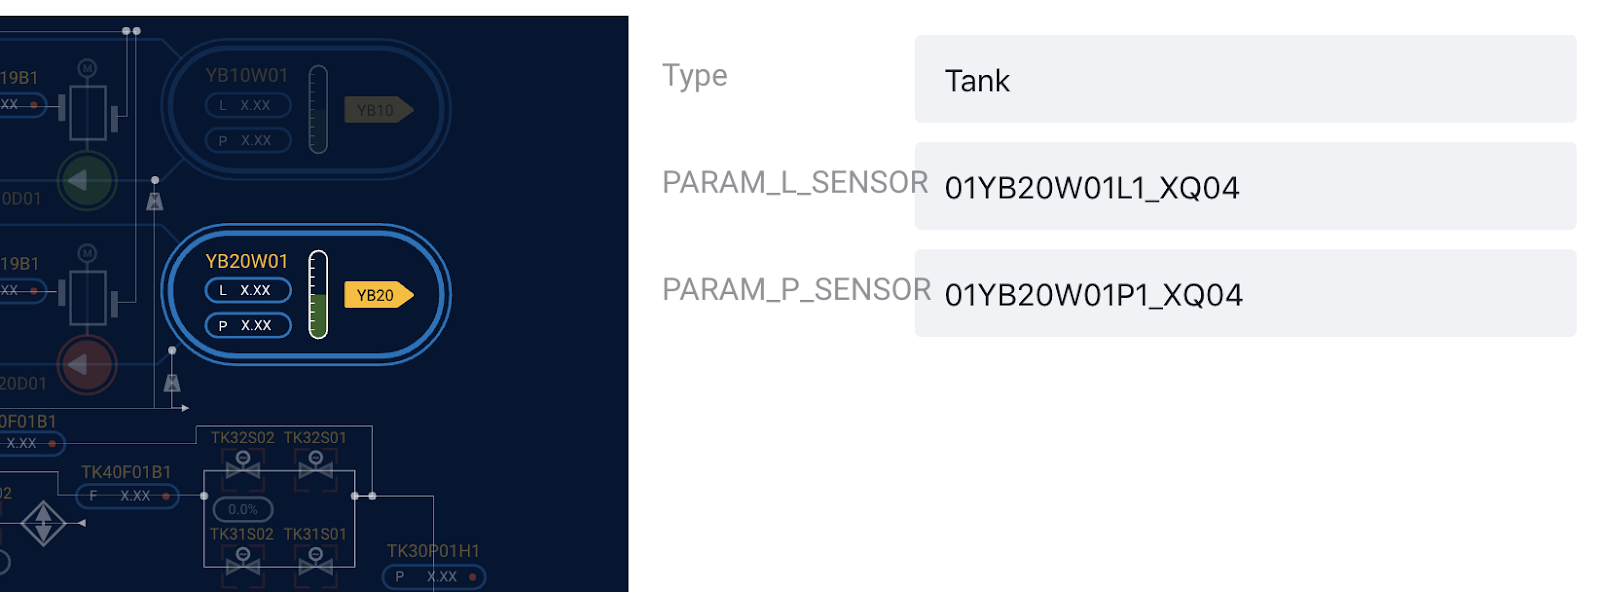The image size is (1600, 592).
Task: Click the YB20W01 level L readout
Action: pos(248,290)
